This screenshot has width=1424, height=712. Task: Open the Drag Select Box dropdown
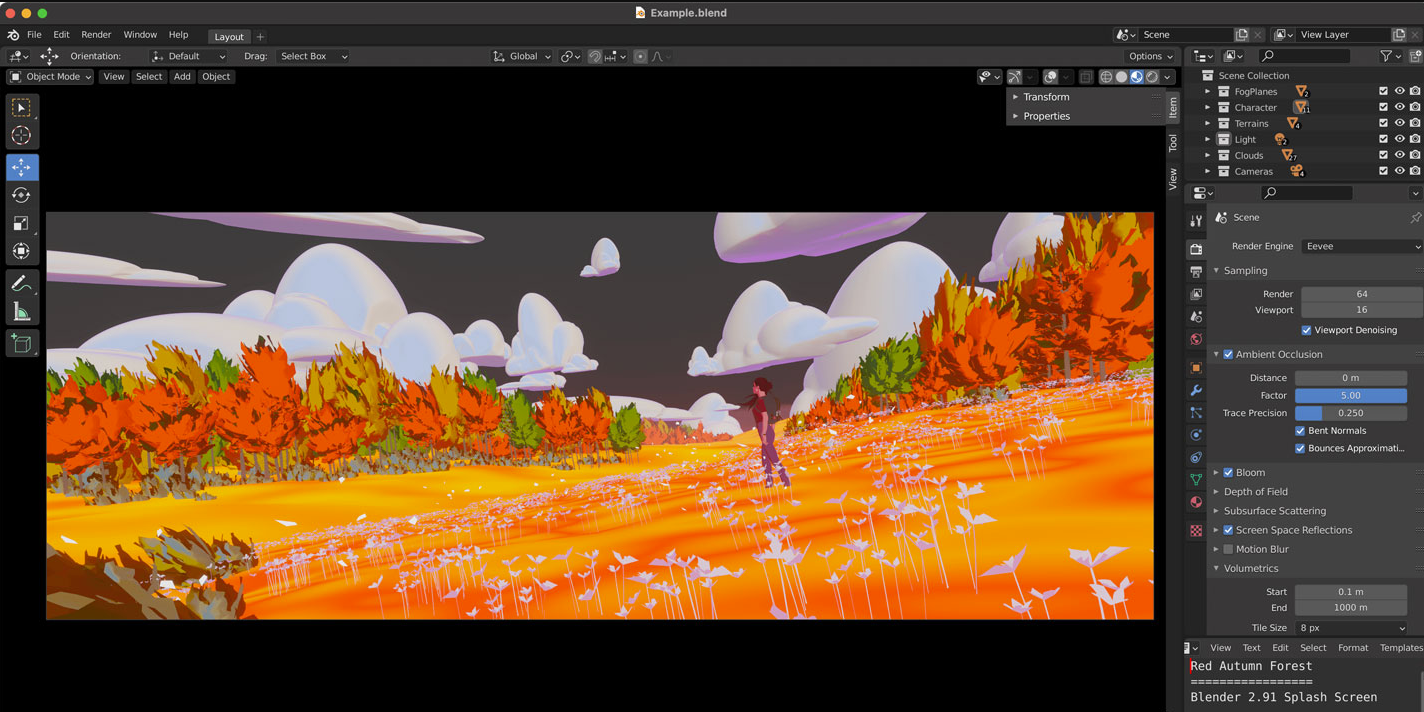pos(312,57)
